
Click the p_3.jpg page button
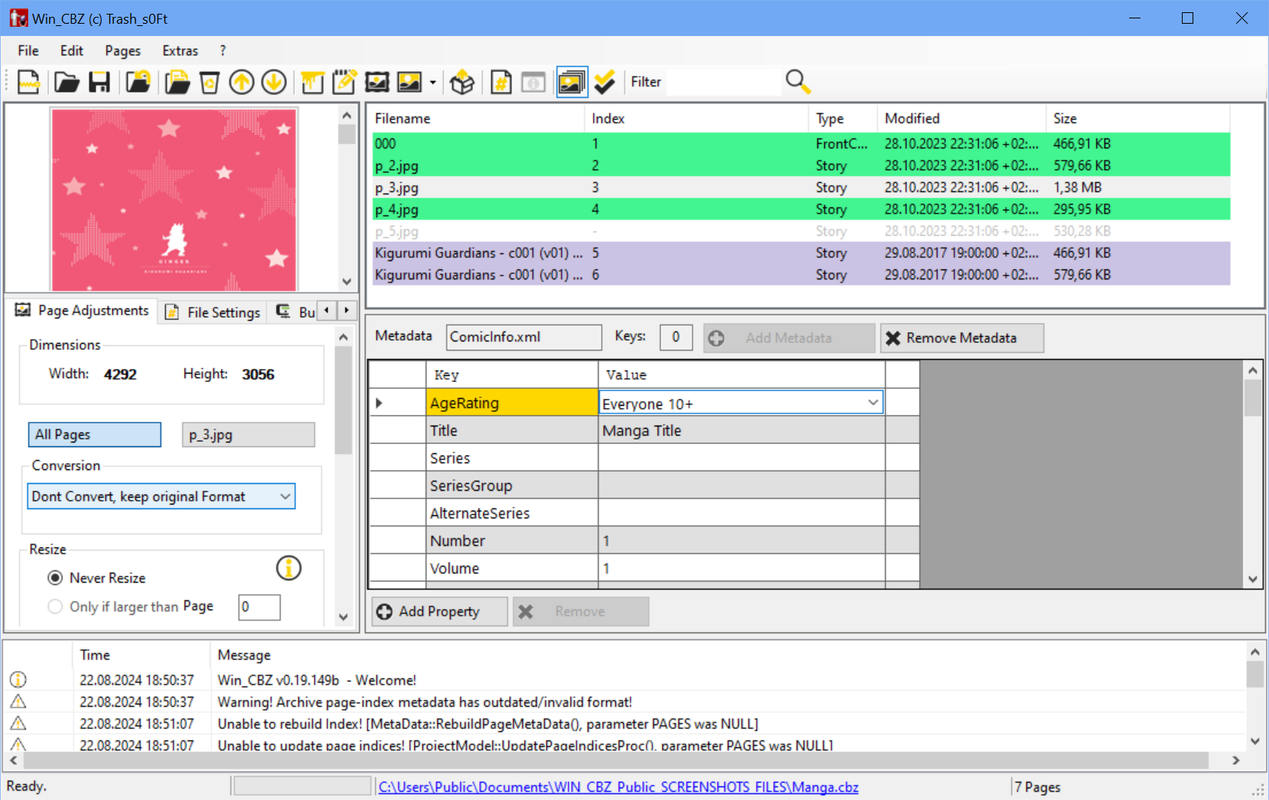click(248, 434)
